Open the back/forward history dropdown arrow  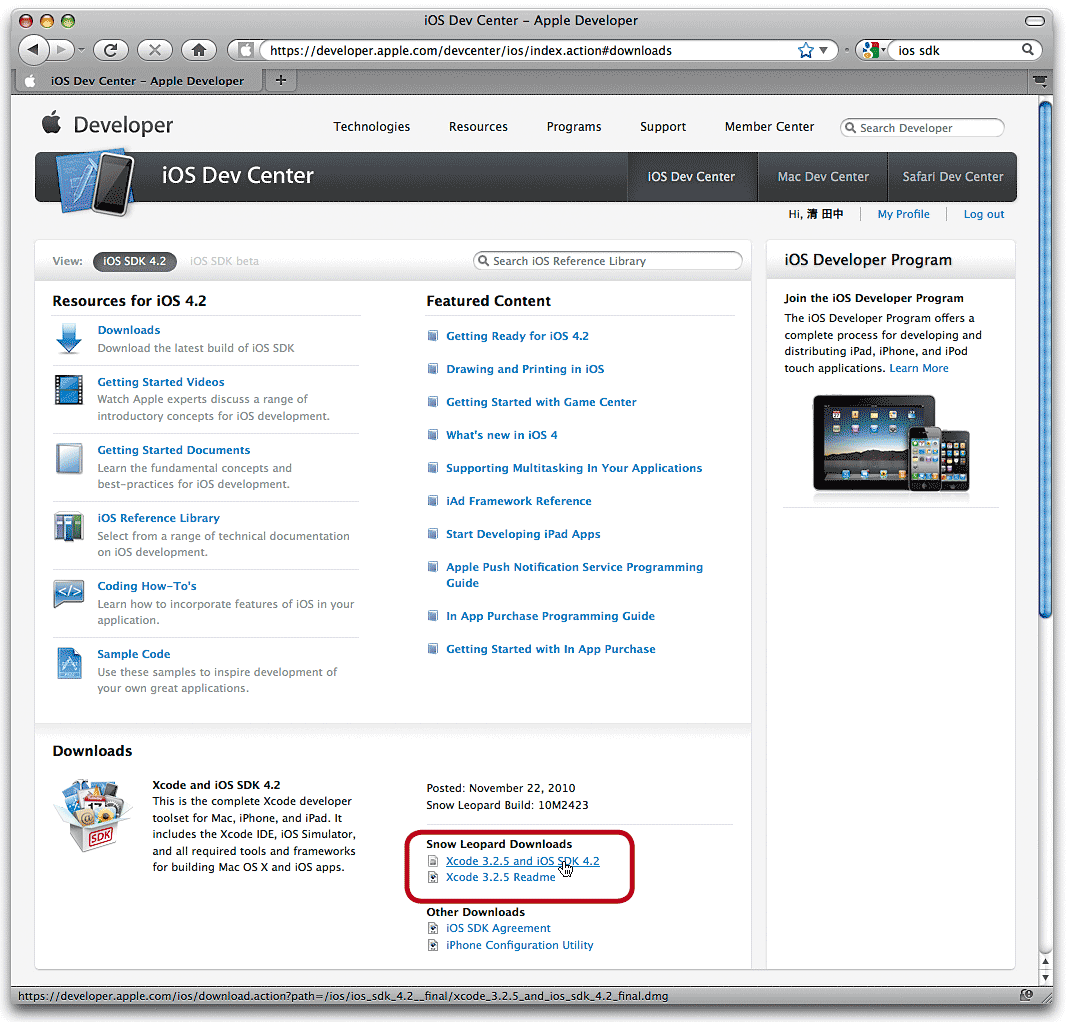click(81, 50)
